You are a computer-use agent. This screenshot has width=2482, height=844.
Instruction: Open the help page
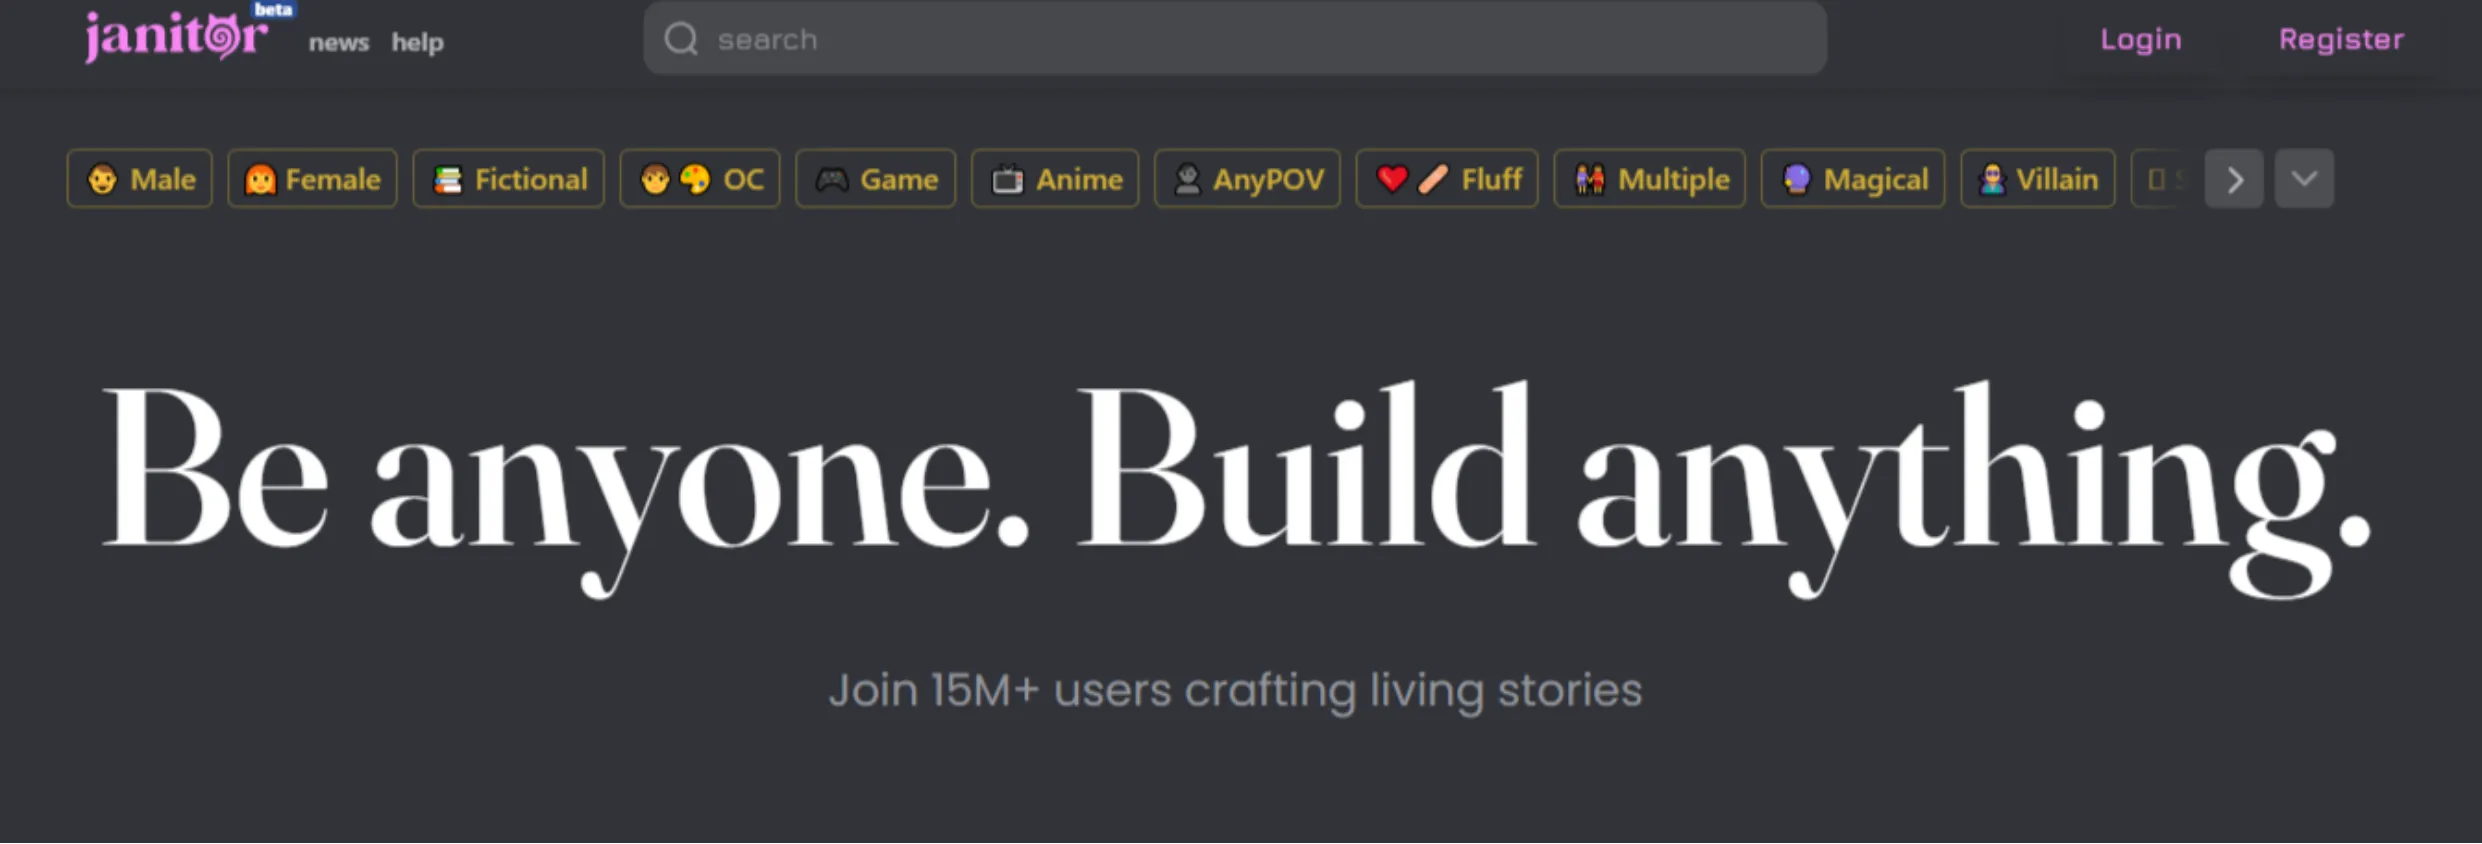417,42
